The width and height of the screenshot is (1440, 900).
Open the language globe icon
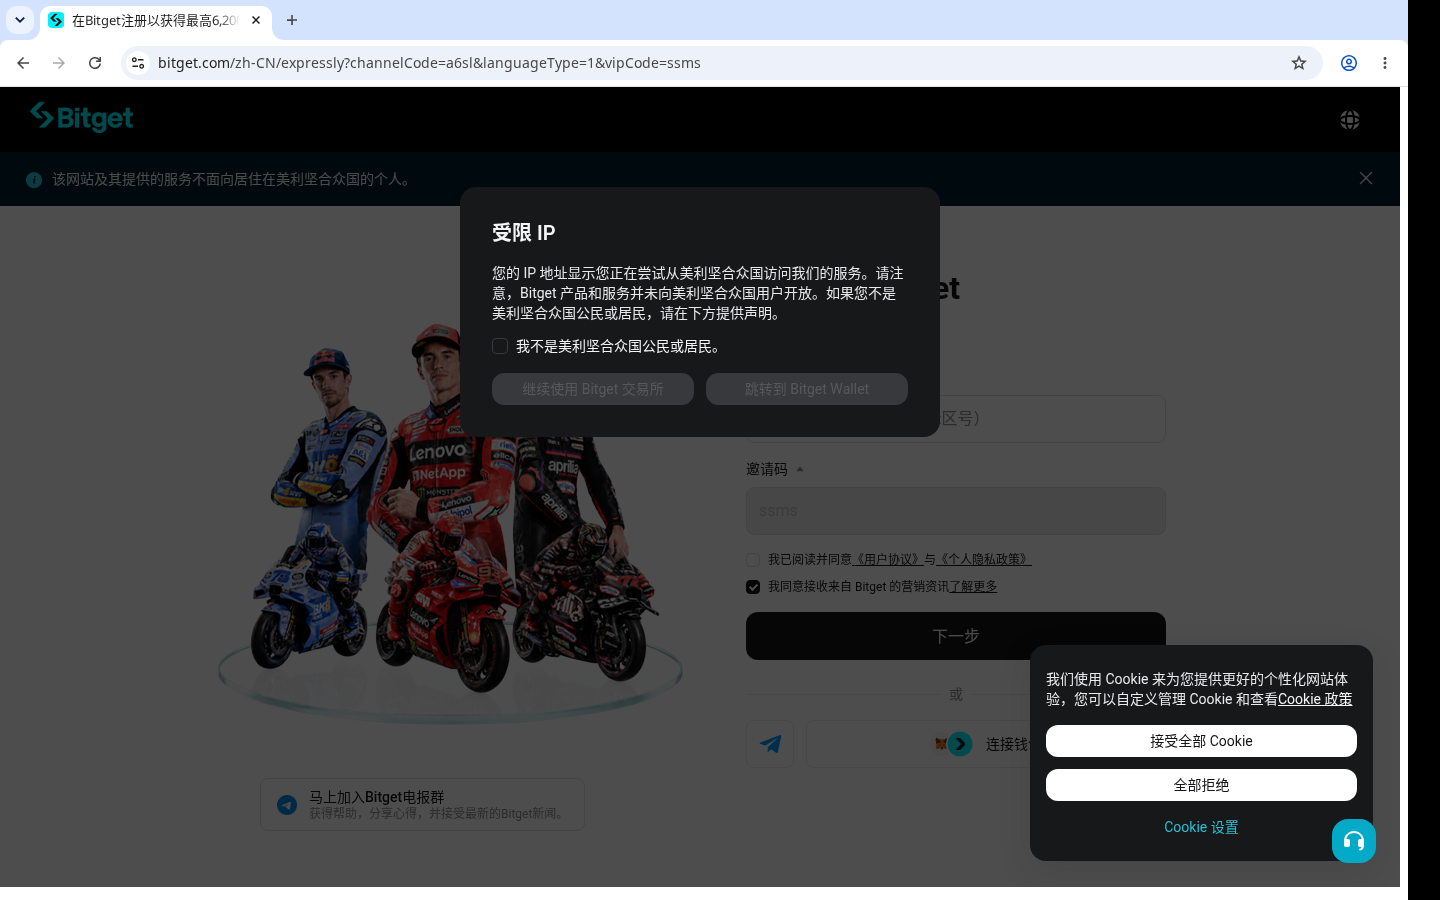pyautogui.click(x=1350, y=120)
